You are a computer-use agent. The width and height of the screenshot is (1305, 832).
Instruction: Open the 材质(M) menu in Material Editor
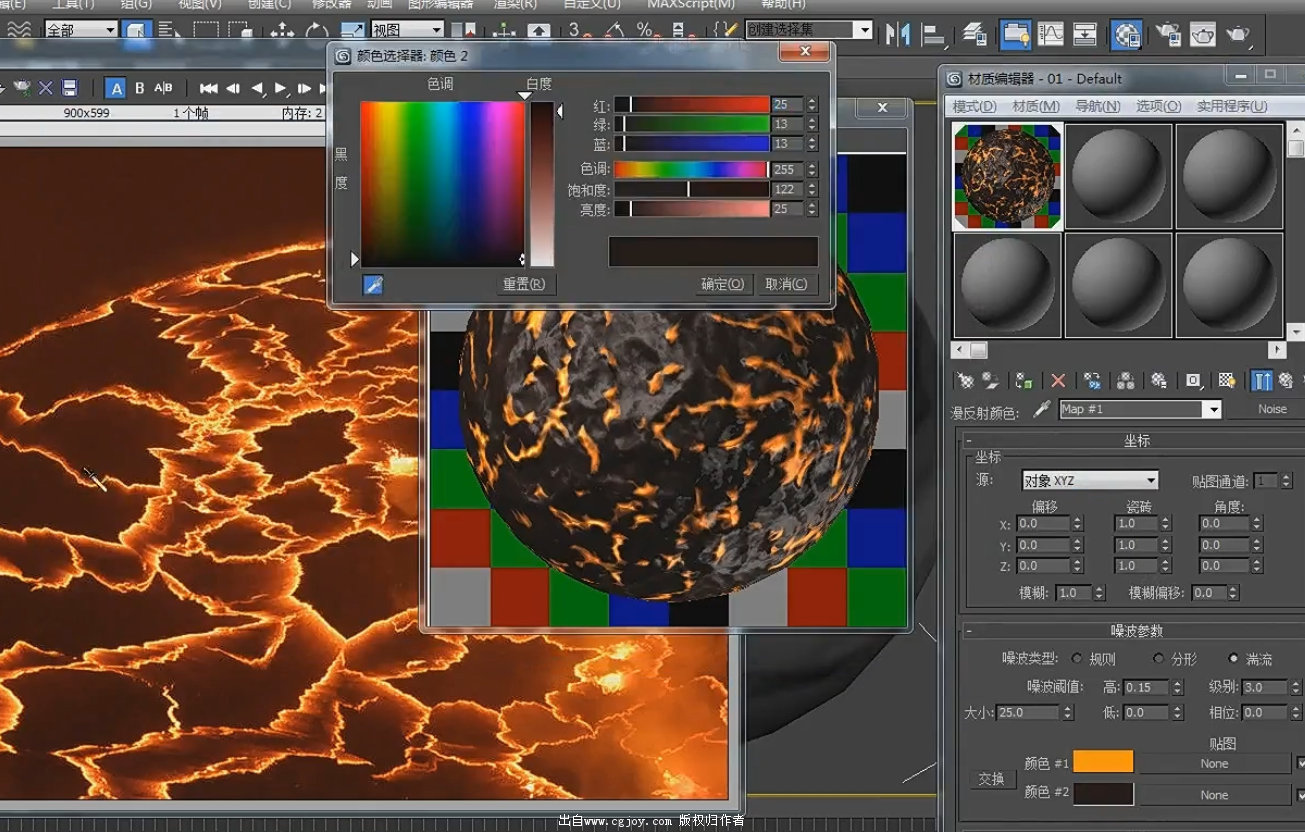click(x=1036, y=106)
